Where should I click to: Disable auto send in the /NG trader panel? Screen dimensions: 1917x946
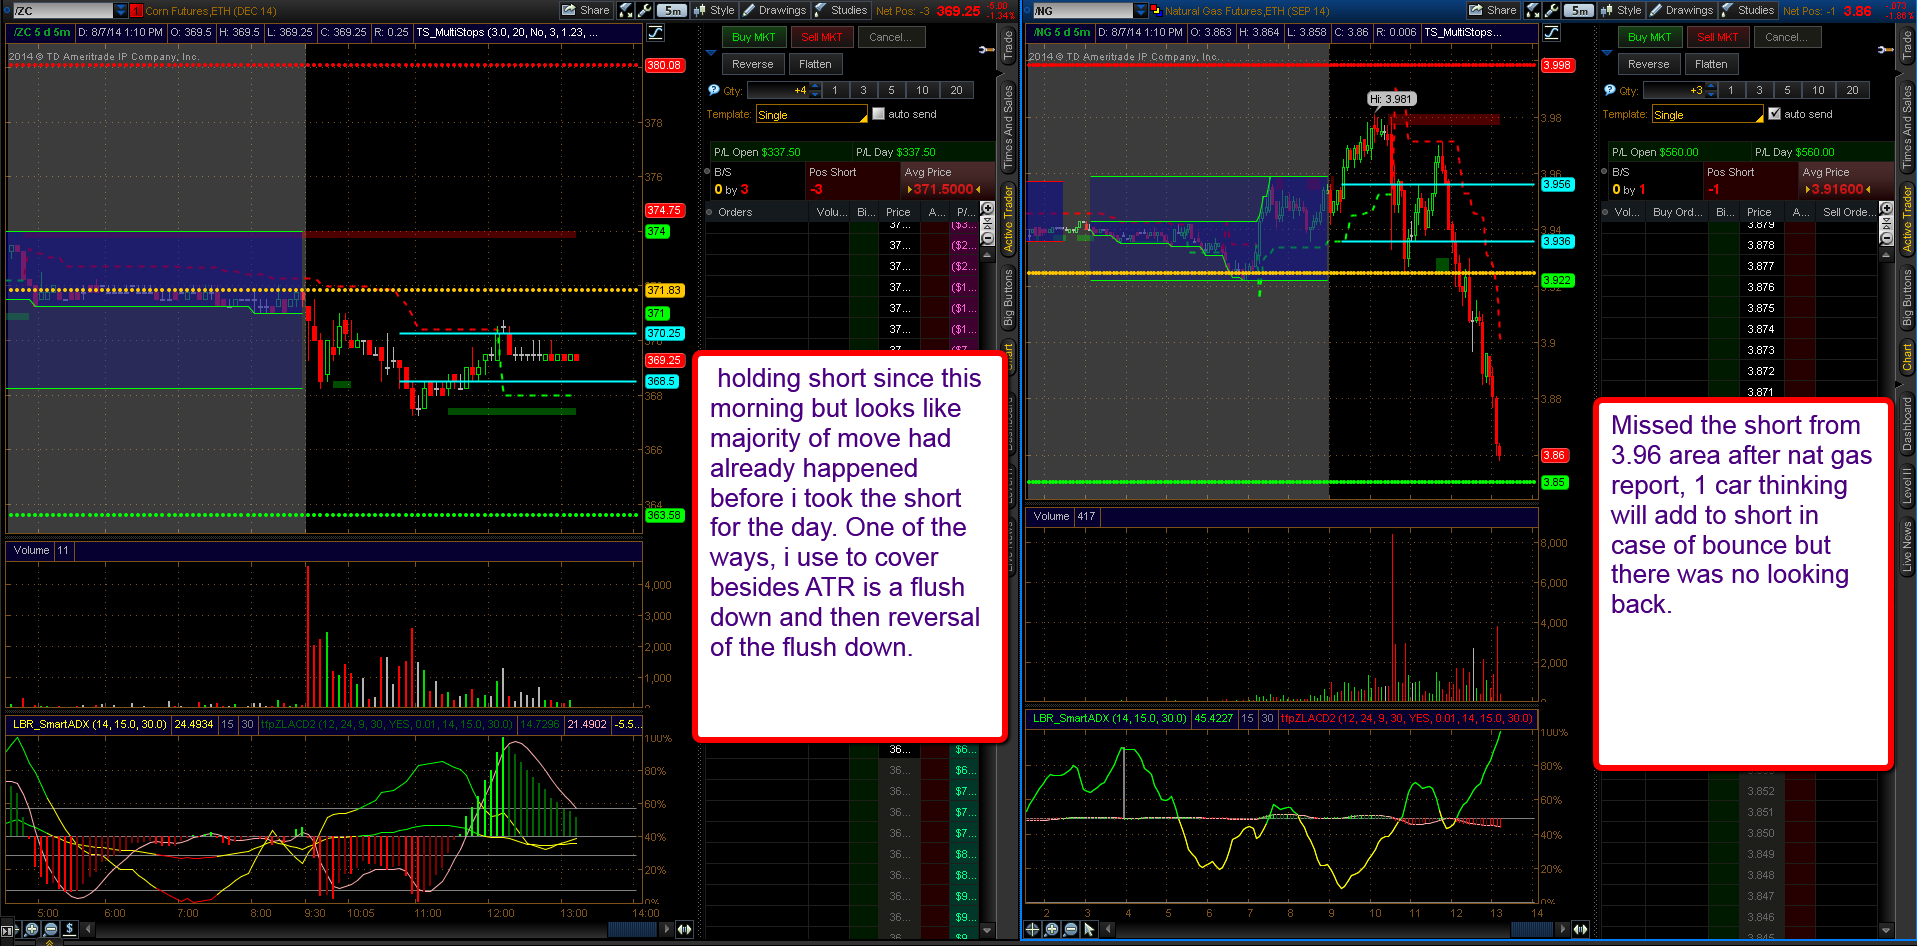(x=1774, y=114)
